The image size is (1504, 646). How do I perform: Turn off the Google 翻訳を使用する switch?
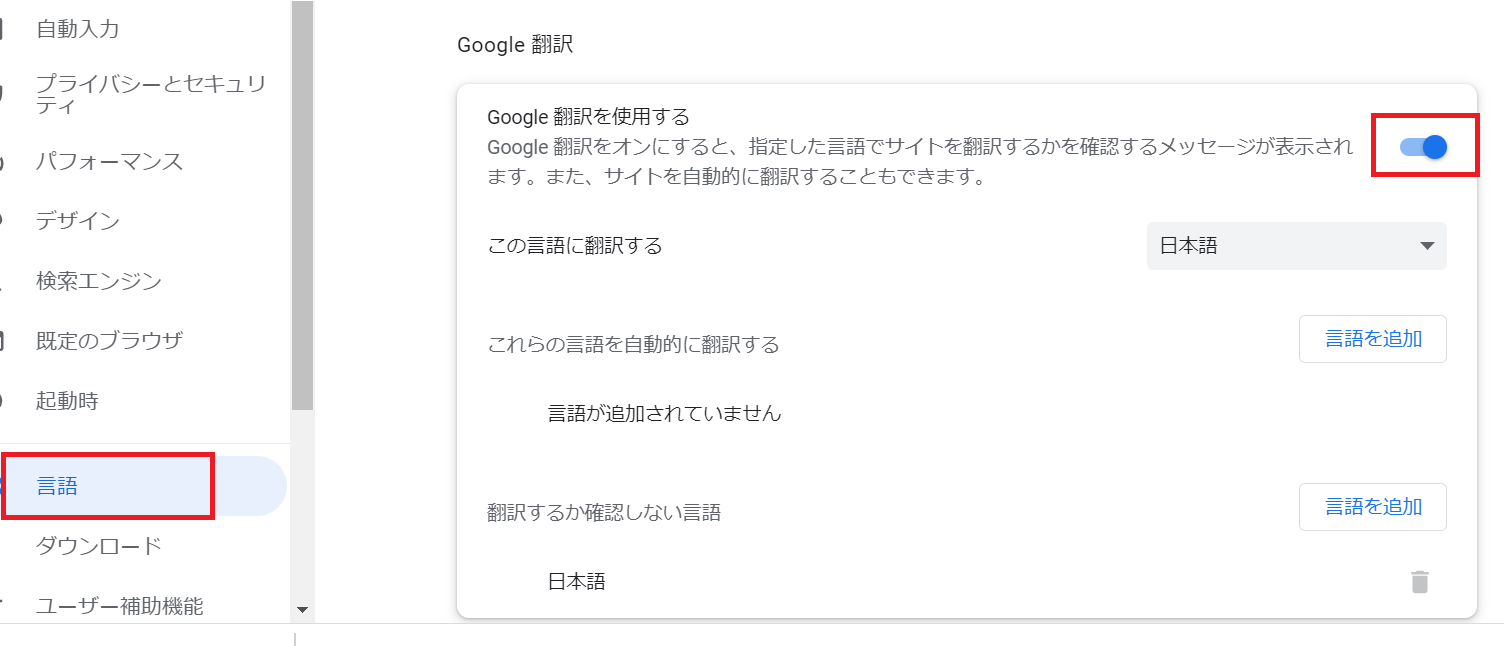(x=1424, y=147)
